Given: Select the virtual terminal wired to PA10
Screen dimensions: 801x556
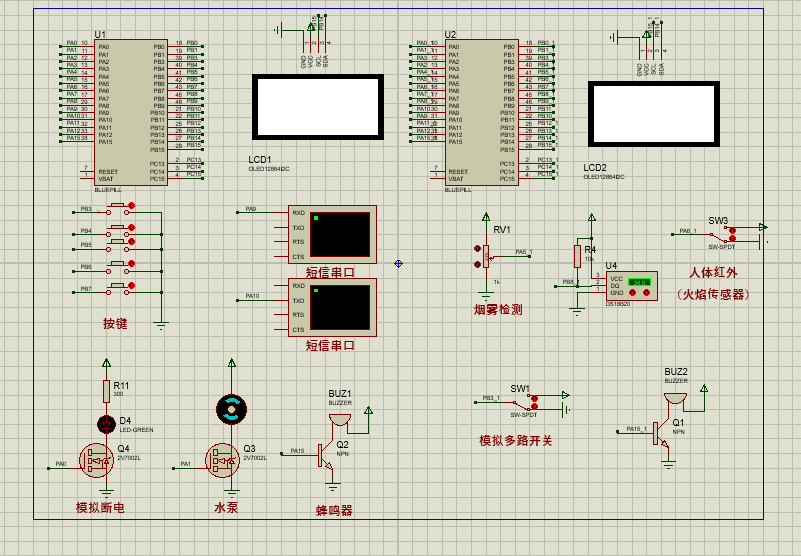Looking at the screenshot, I should (x=333, y=308).
